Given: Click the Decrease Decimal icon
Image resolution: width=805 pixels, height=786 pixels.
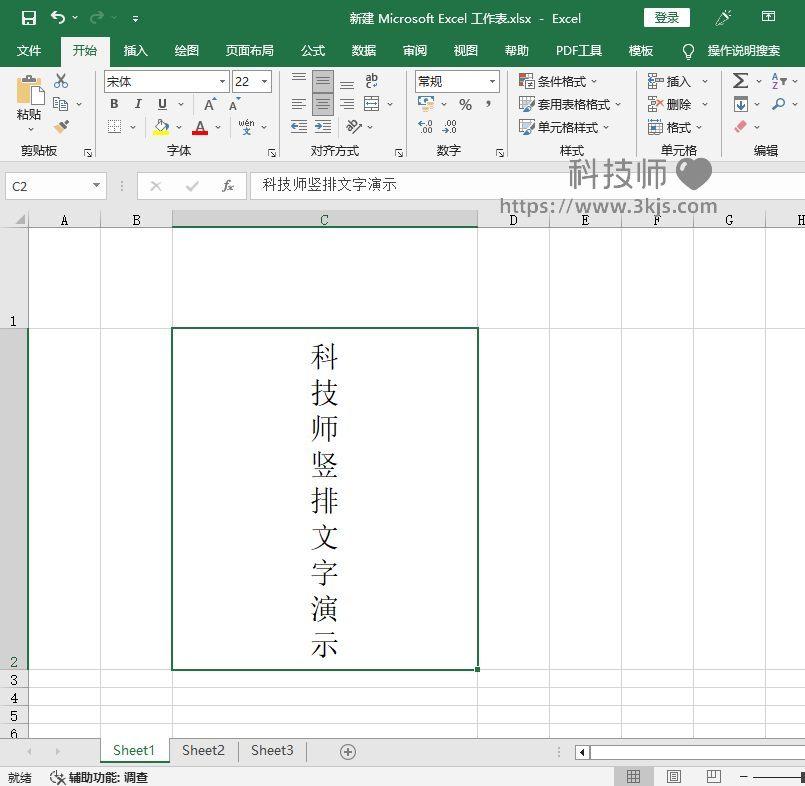Looking at the screenshot, I should (x=449, y=126).
